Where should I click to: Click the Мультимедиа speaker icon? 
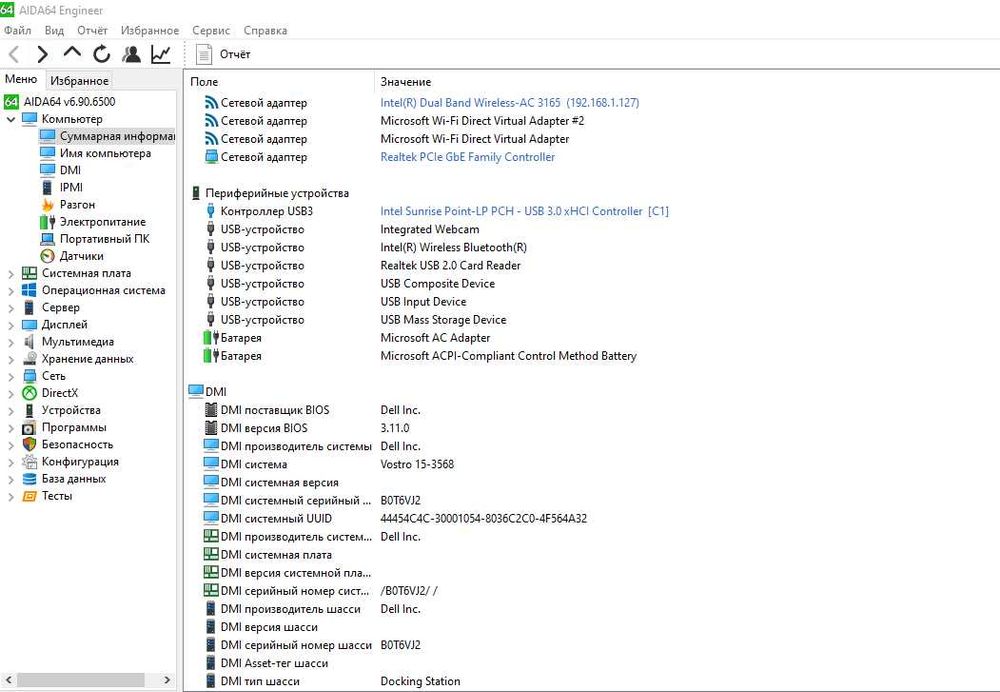29,342
